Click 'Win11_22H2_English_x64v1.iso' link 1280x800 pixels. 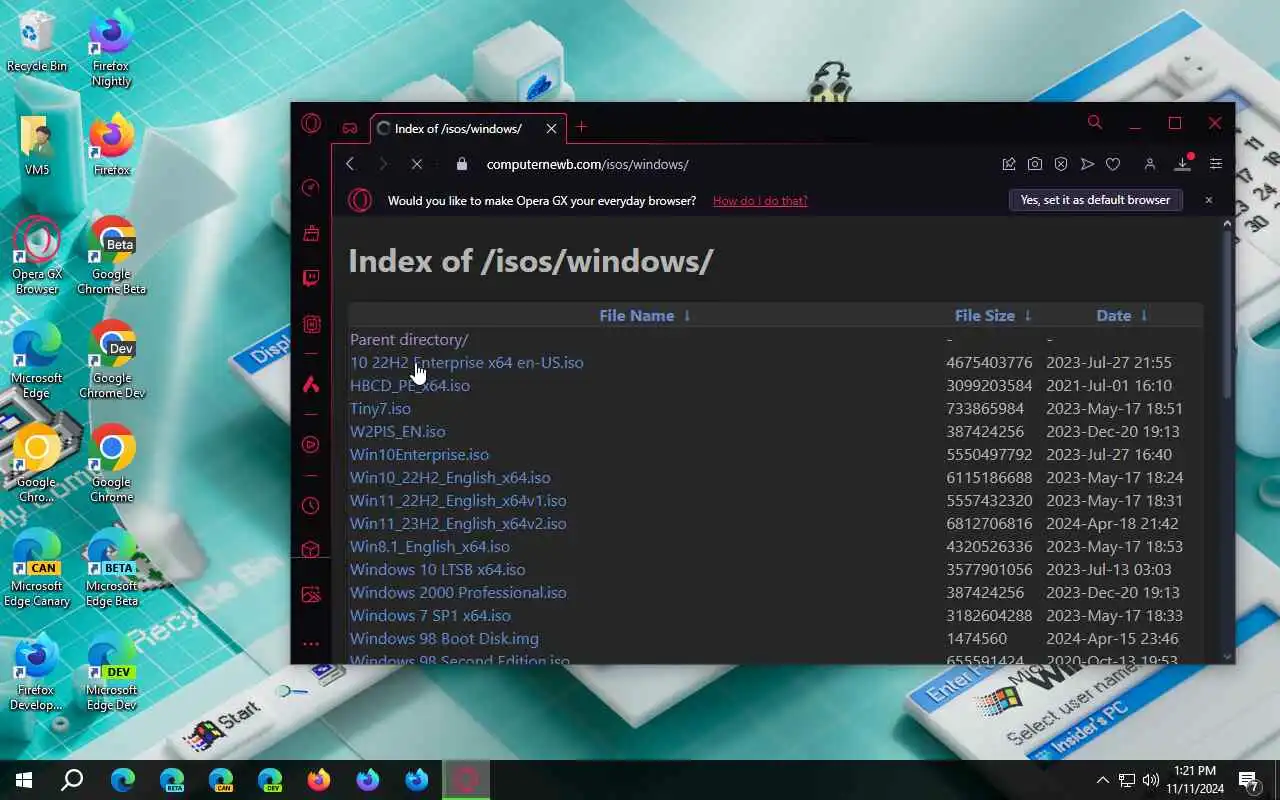pyautogui.click(x=458, y=500)
